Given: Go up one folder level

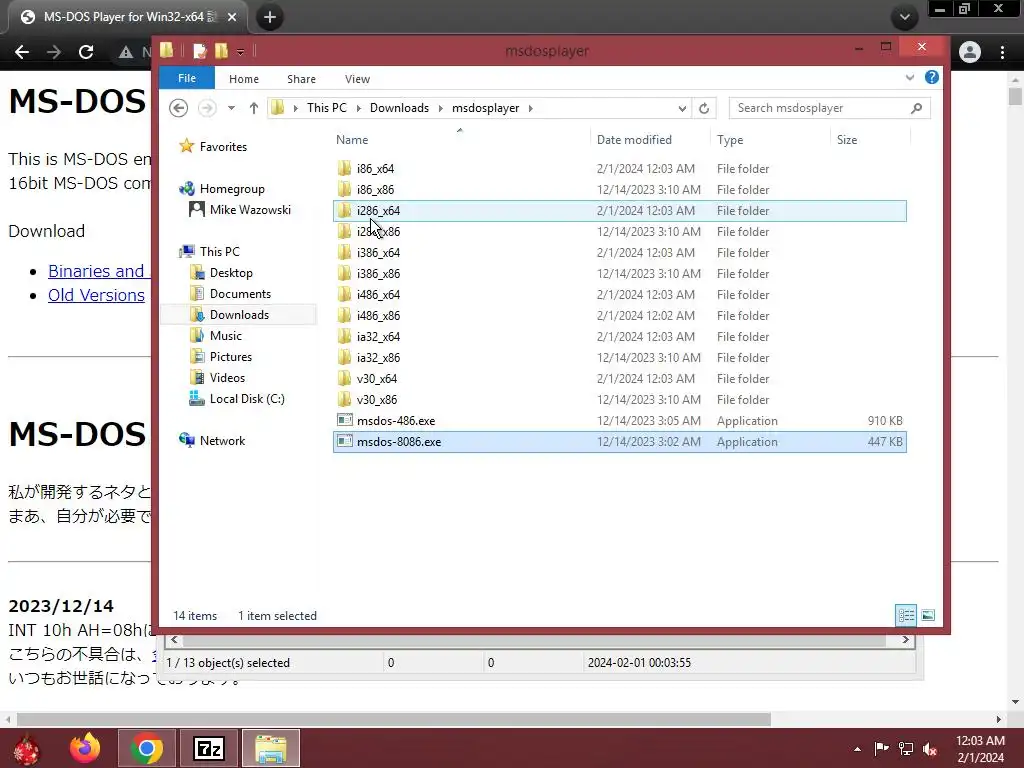Looking at the screenshot, I should point(253,108).
